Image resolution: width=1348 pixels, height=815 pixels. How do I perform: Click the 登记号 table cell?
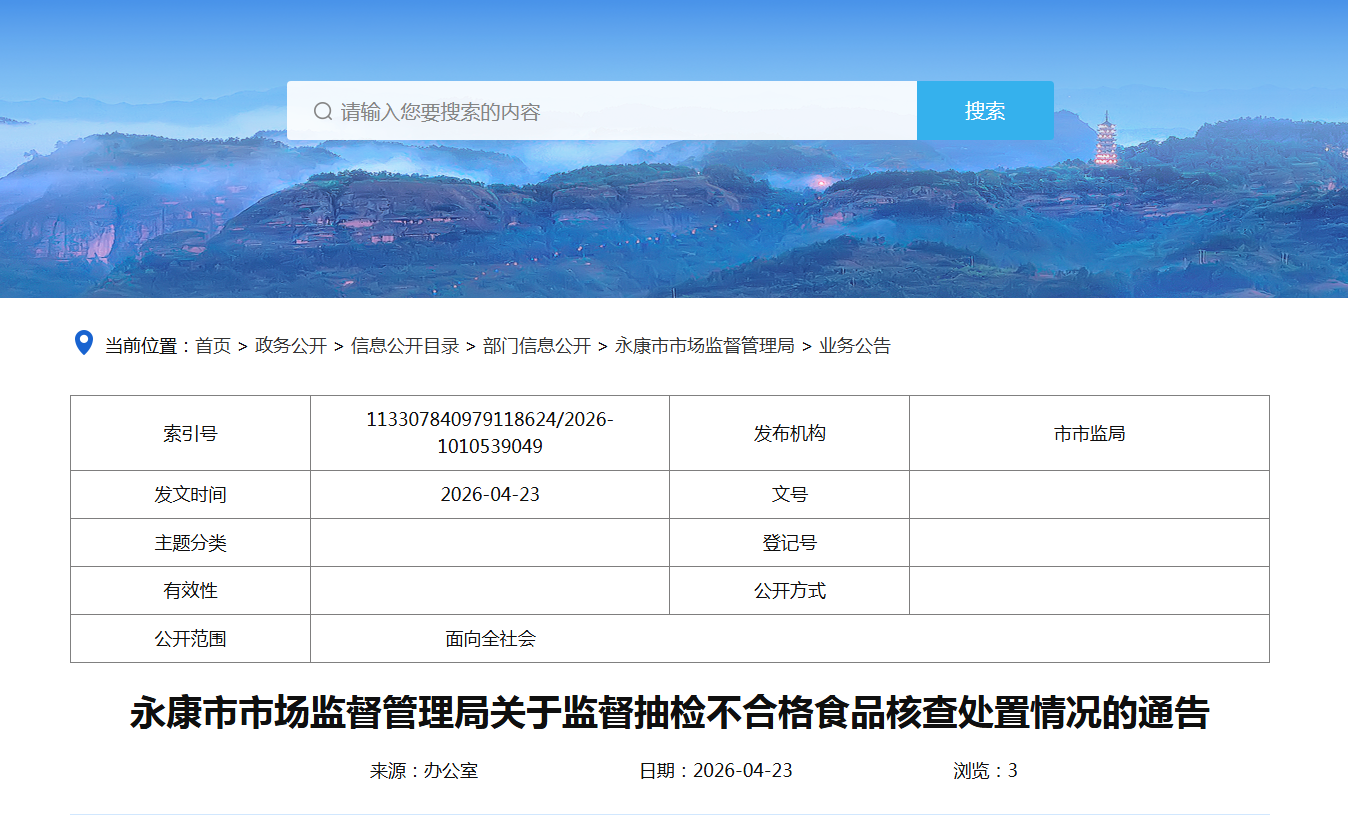point(790,543)
